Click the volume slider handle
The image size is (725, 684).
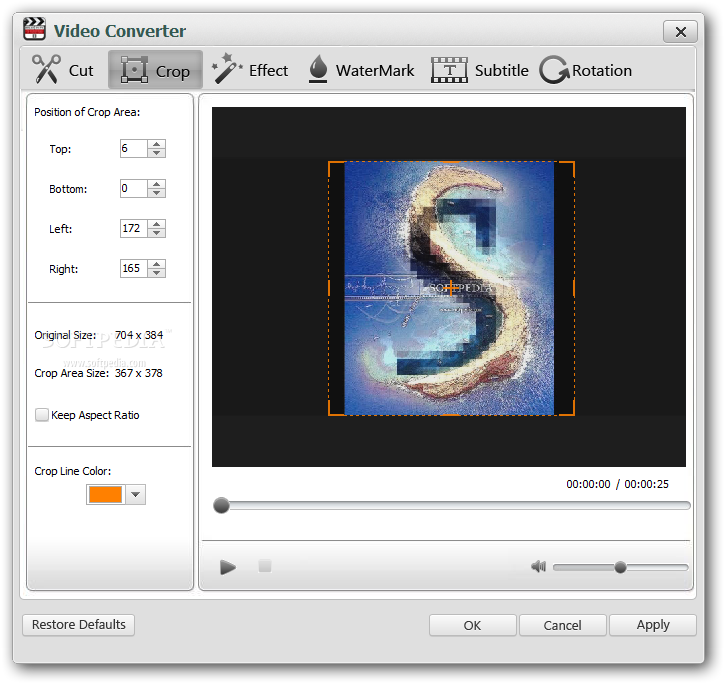[x=620, y=567]
